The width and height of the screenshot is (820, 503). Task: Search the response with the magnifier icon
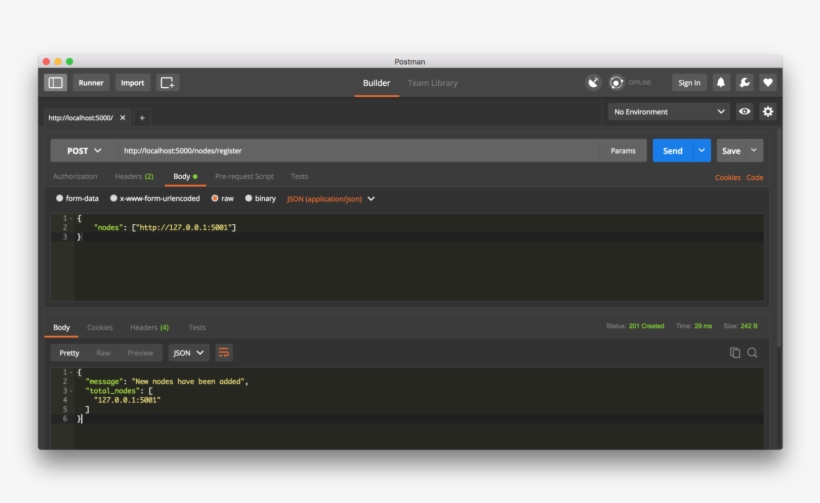click(x=752, y=352)
